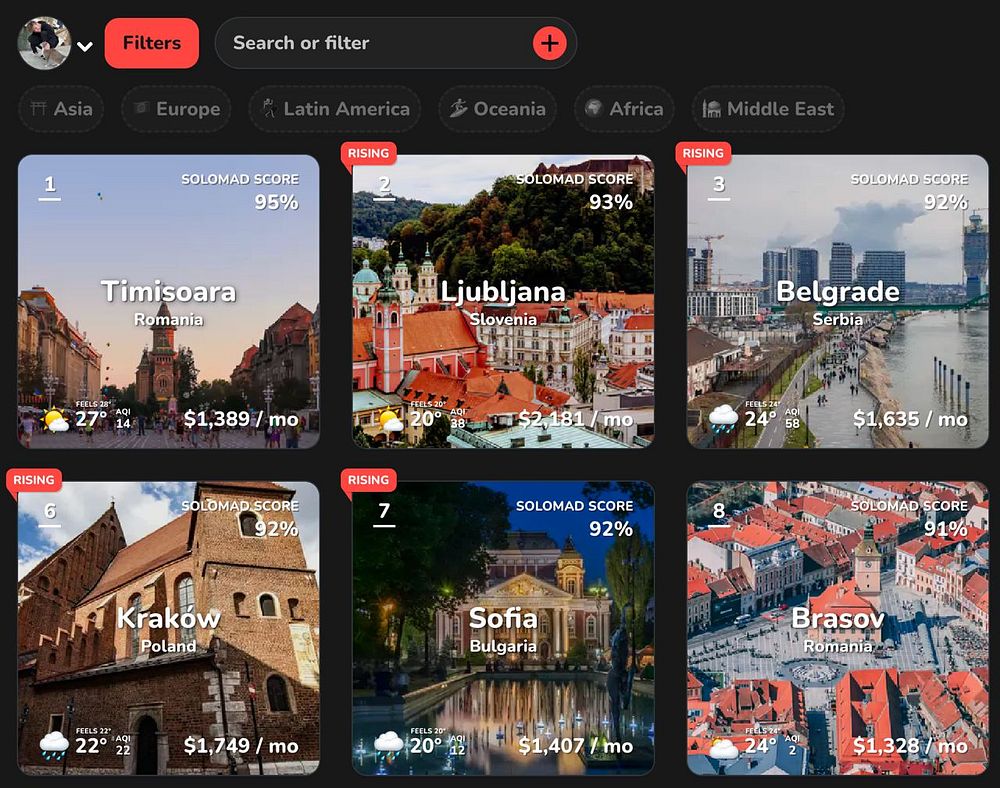This screenshot has width=1000, height=788.
Task: Open the Brasov city card
Action: [837, 628]
